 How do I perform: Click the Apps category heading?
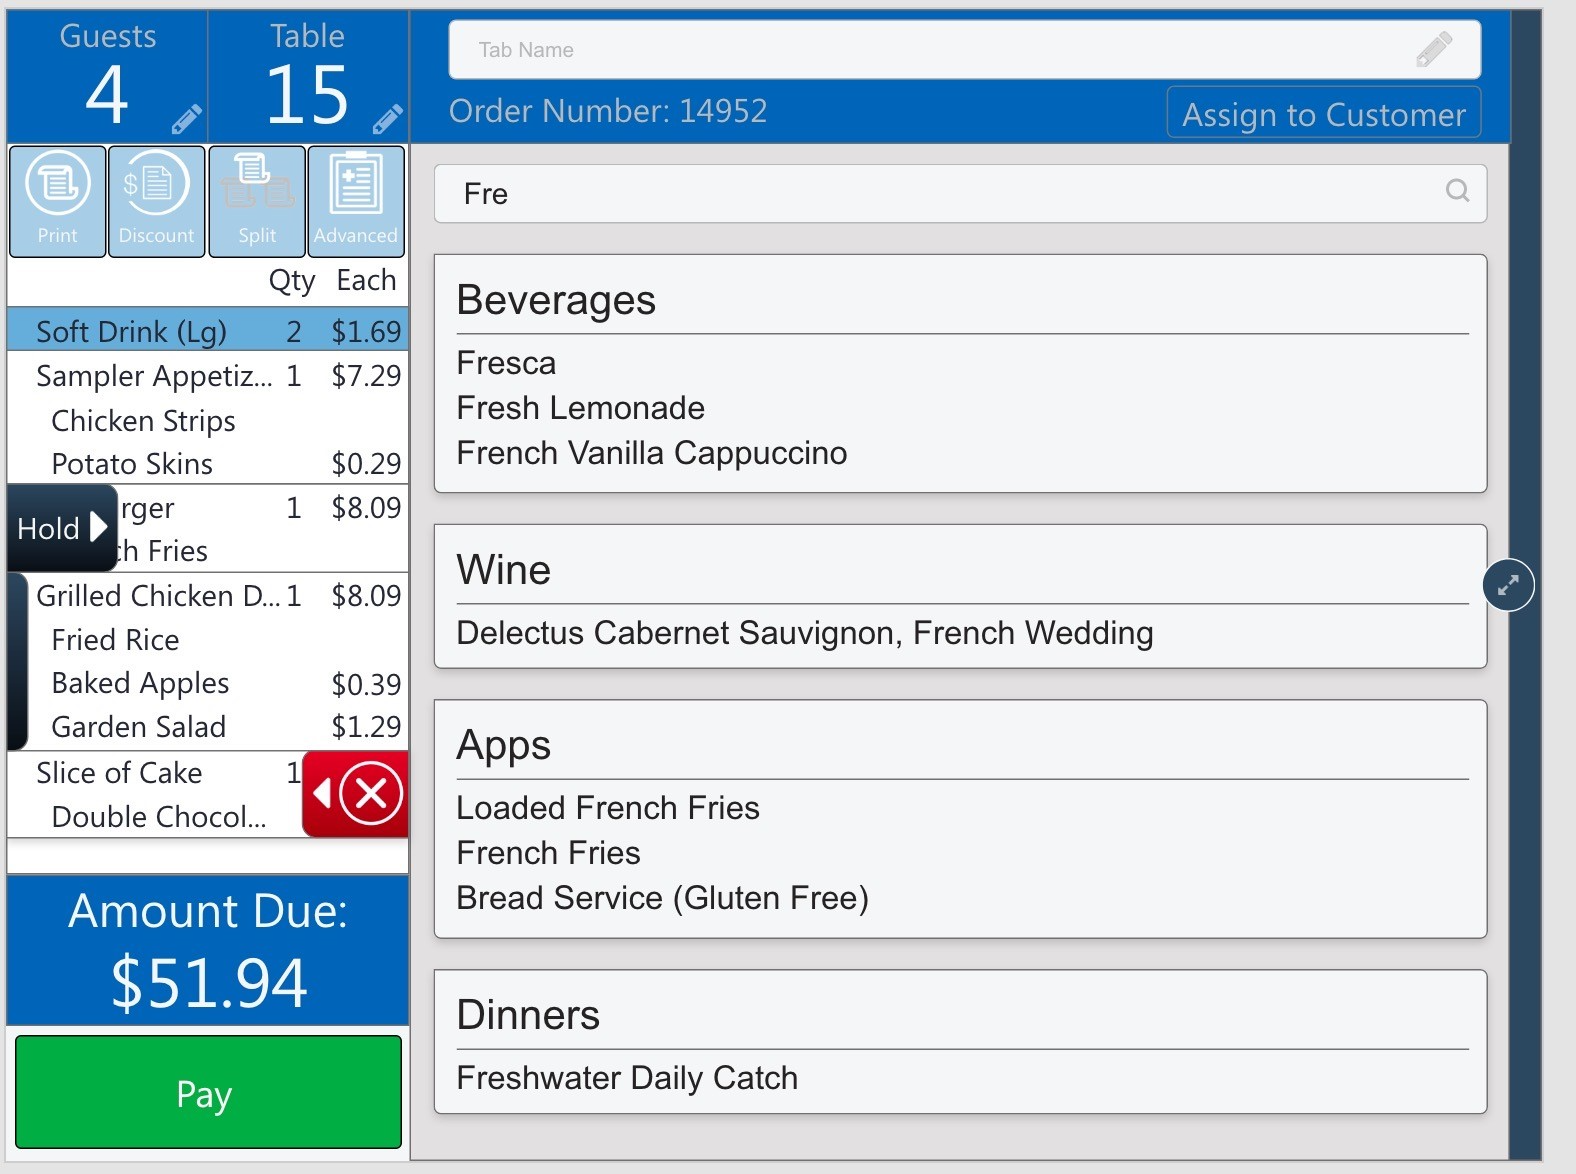[x=503, y=746]
